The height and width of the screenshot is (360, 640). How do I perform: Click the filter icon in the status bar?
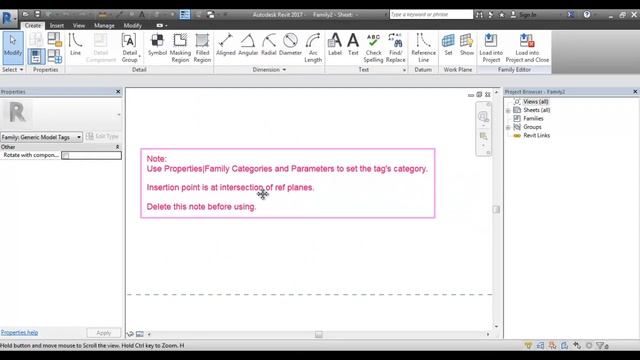[600, 346]
